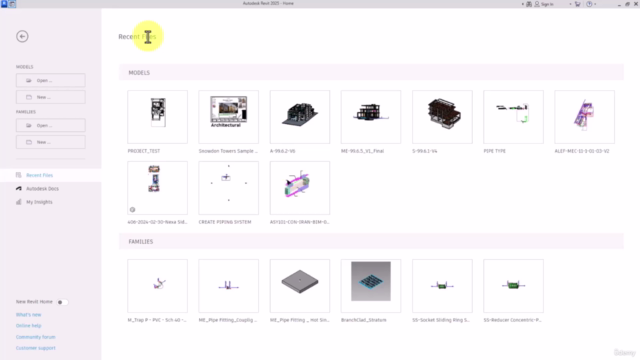Open Autodesk Docs from the sidebar
The image size is (640, 360).
[x=42, y=189]
